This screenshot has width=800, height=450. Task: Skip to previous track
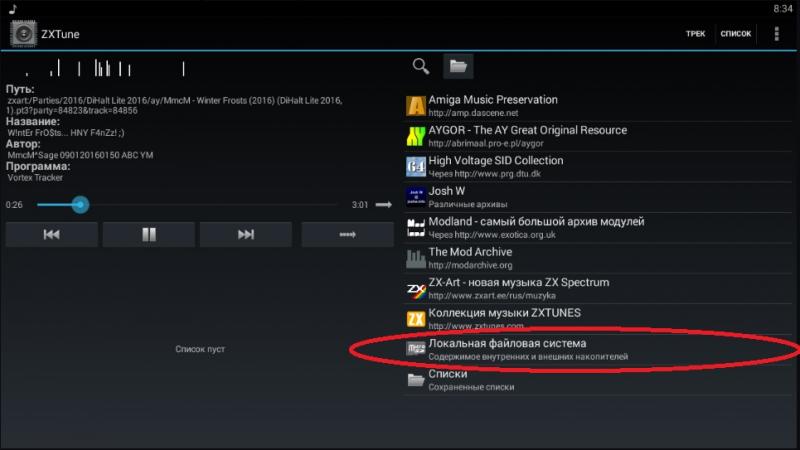[52, 235]
